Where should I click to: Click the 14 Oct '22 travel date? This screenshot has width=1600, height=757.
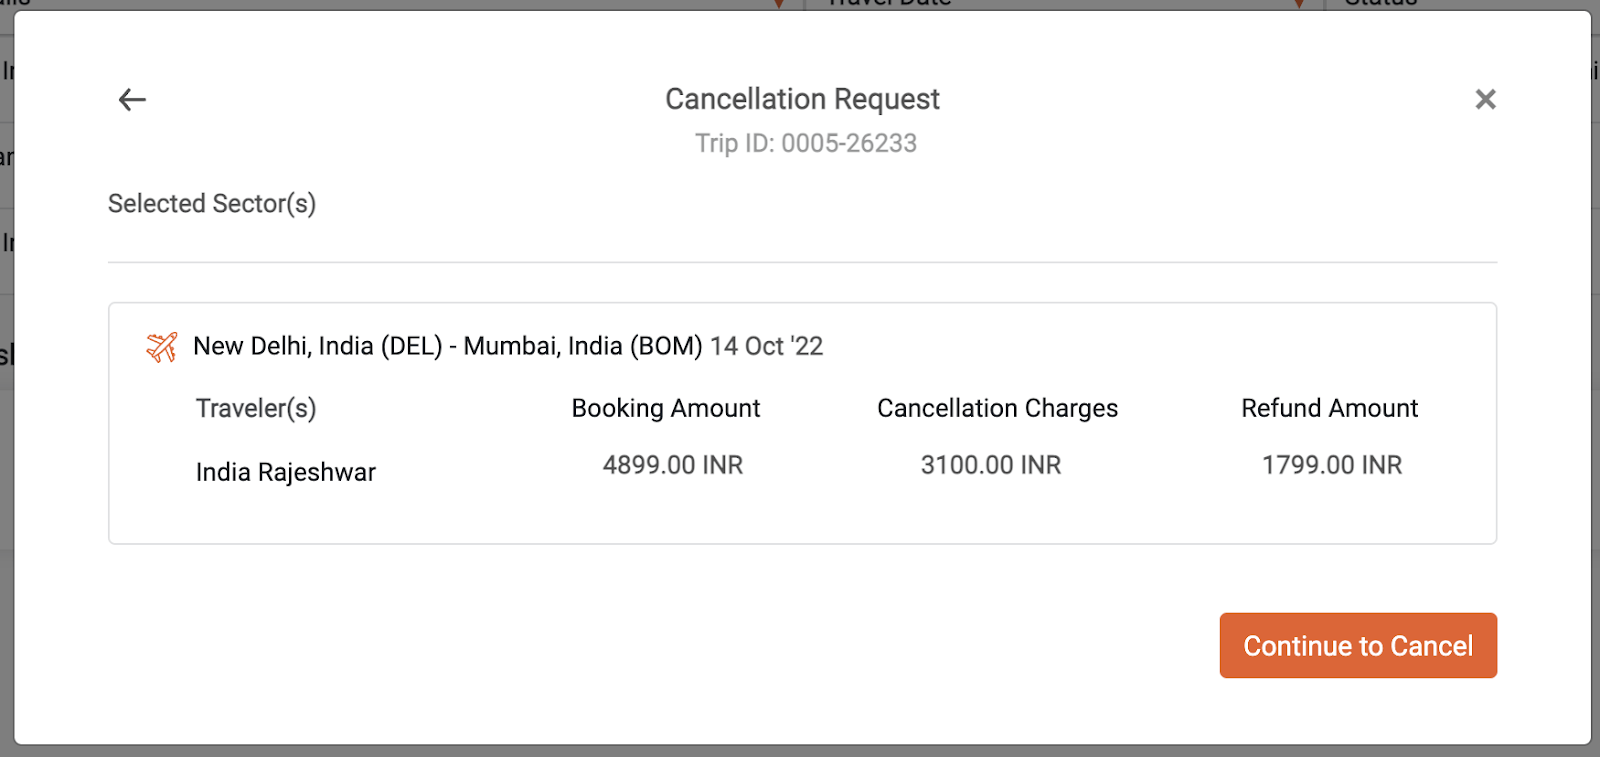point(767,346)
